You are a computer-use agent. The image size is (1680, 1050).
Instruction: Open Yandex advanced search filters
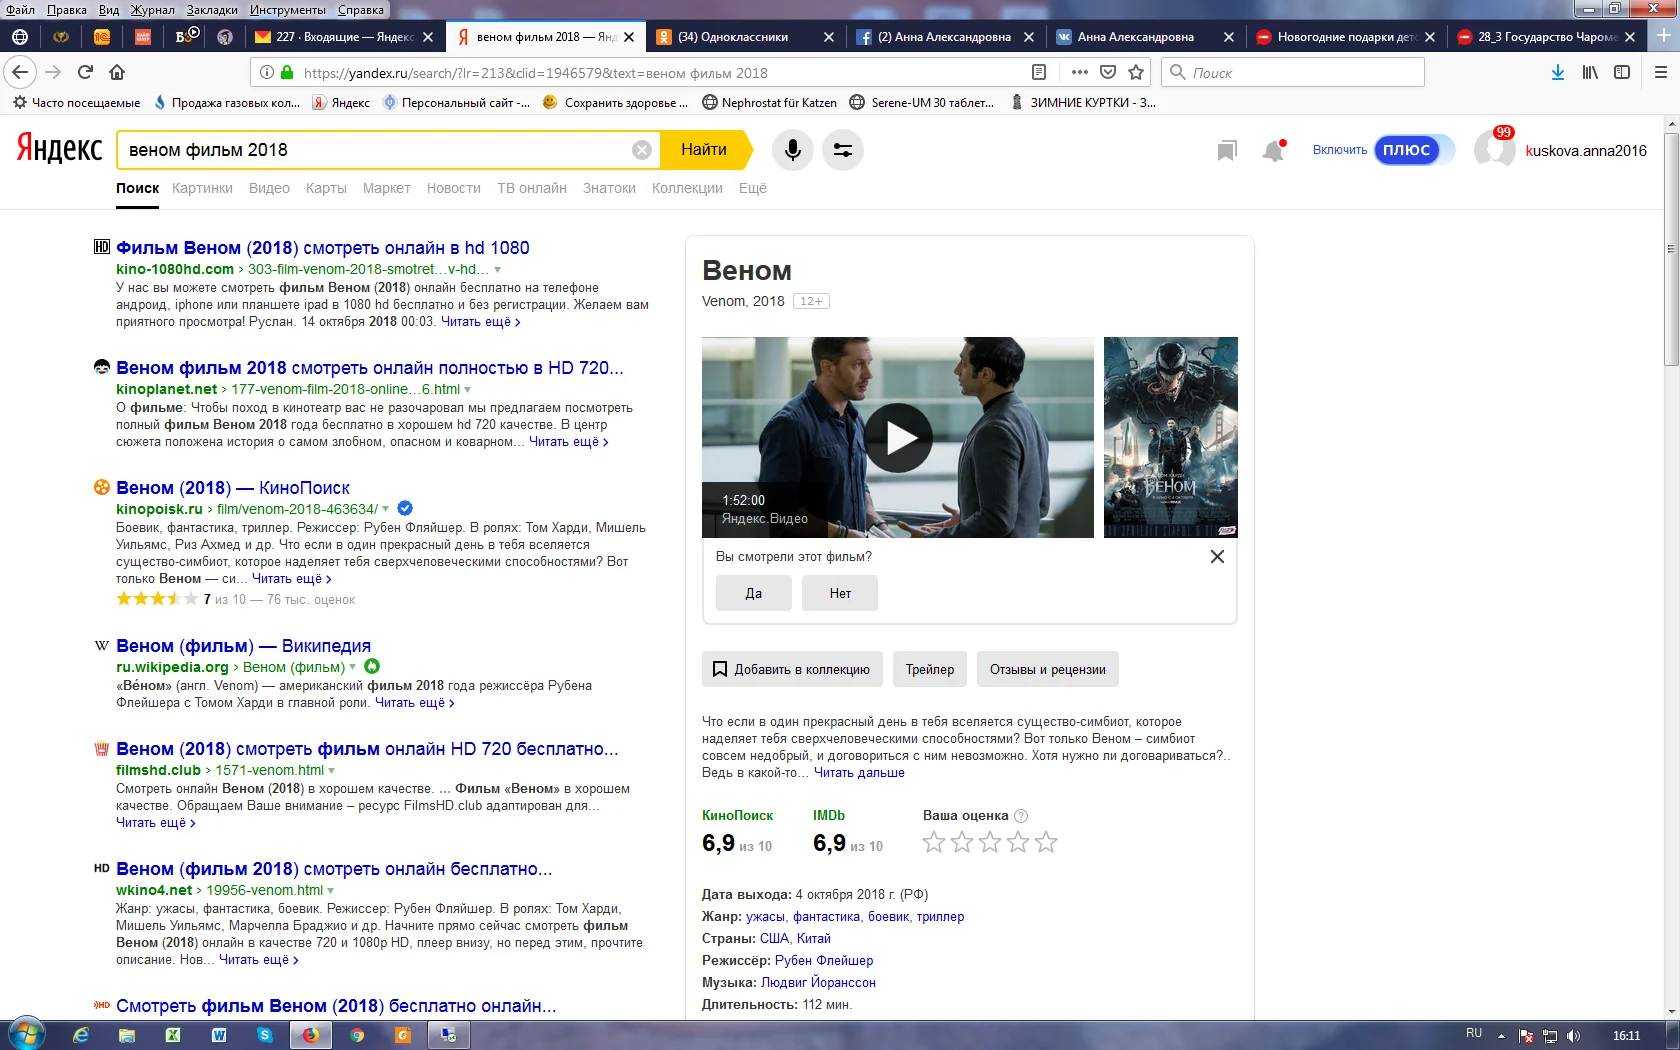pos(843,150)
